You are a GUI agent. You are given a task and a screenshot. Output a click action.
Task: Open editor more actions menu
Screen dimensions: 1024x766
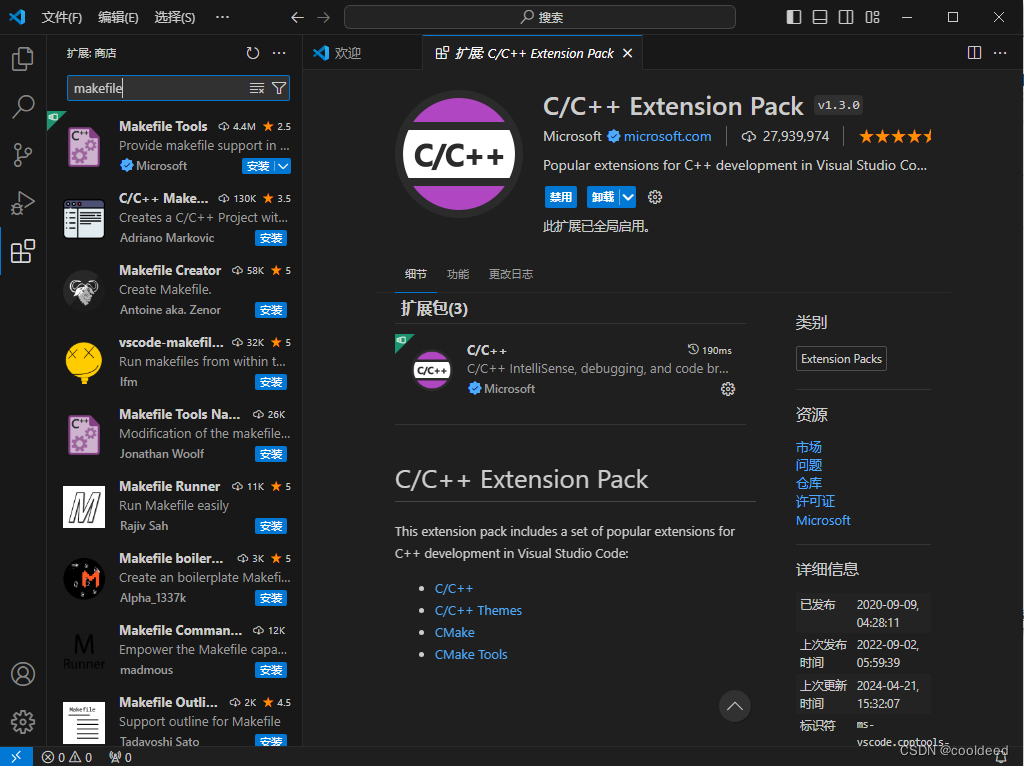click(1000, 53)
